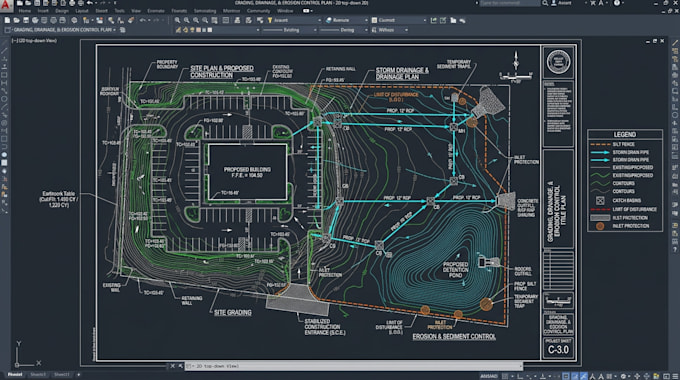Select the Line tool at top of left palette
This screenshot has width=680, height=380.
(4, 51)
